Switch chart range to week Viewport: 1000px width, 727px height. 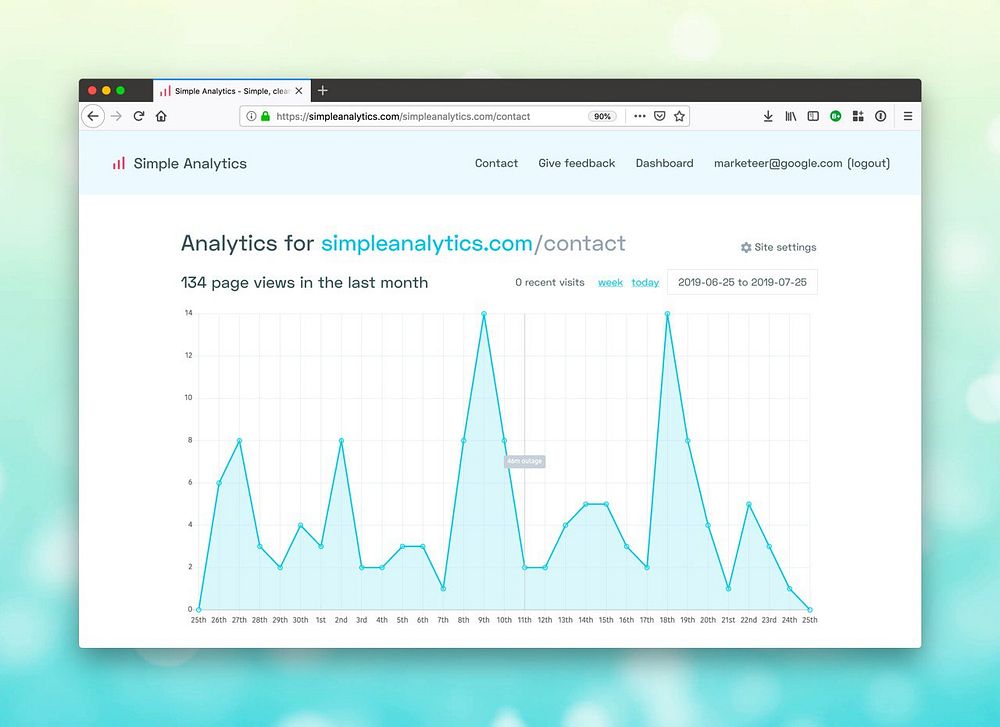pos(610,283)
